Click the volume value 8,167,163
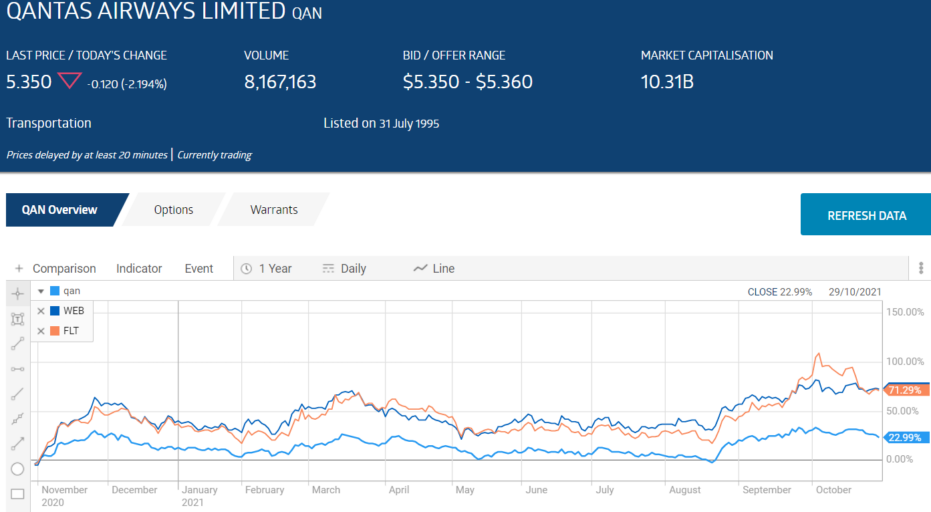This screenshot has width=931, height=512. (280, 81)
